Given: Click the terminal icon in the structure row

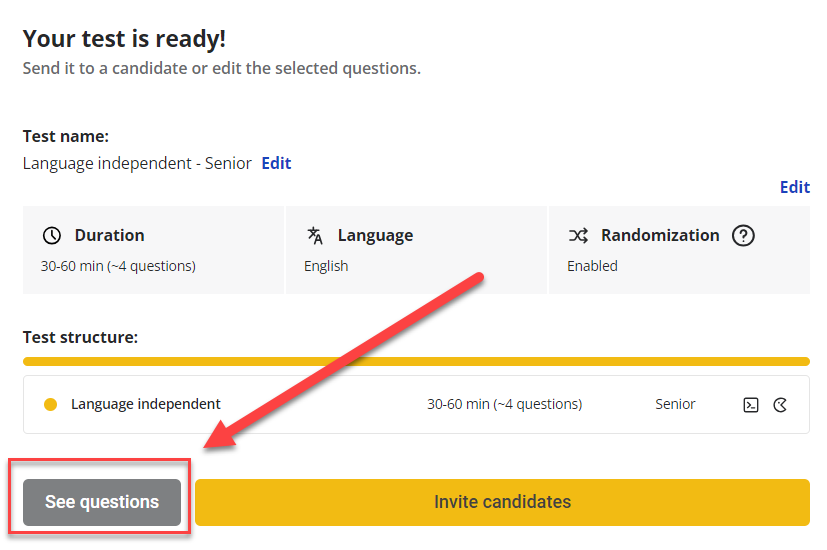Looking at the screenshot, I should (x=751, y=405).
